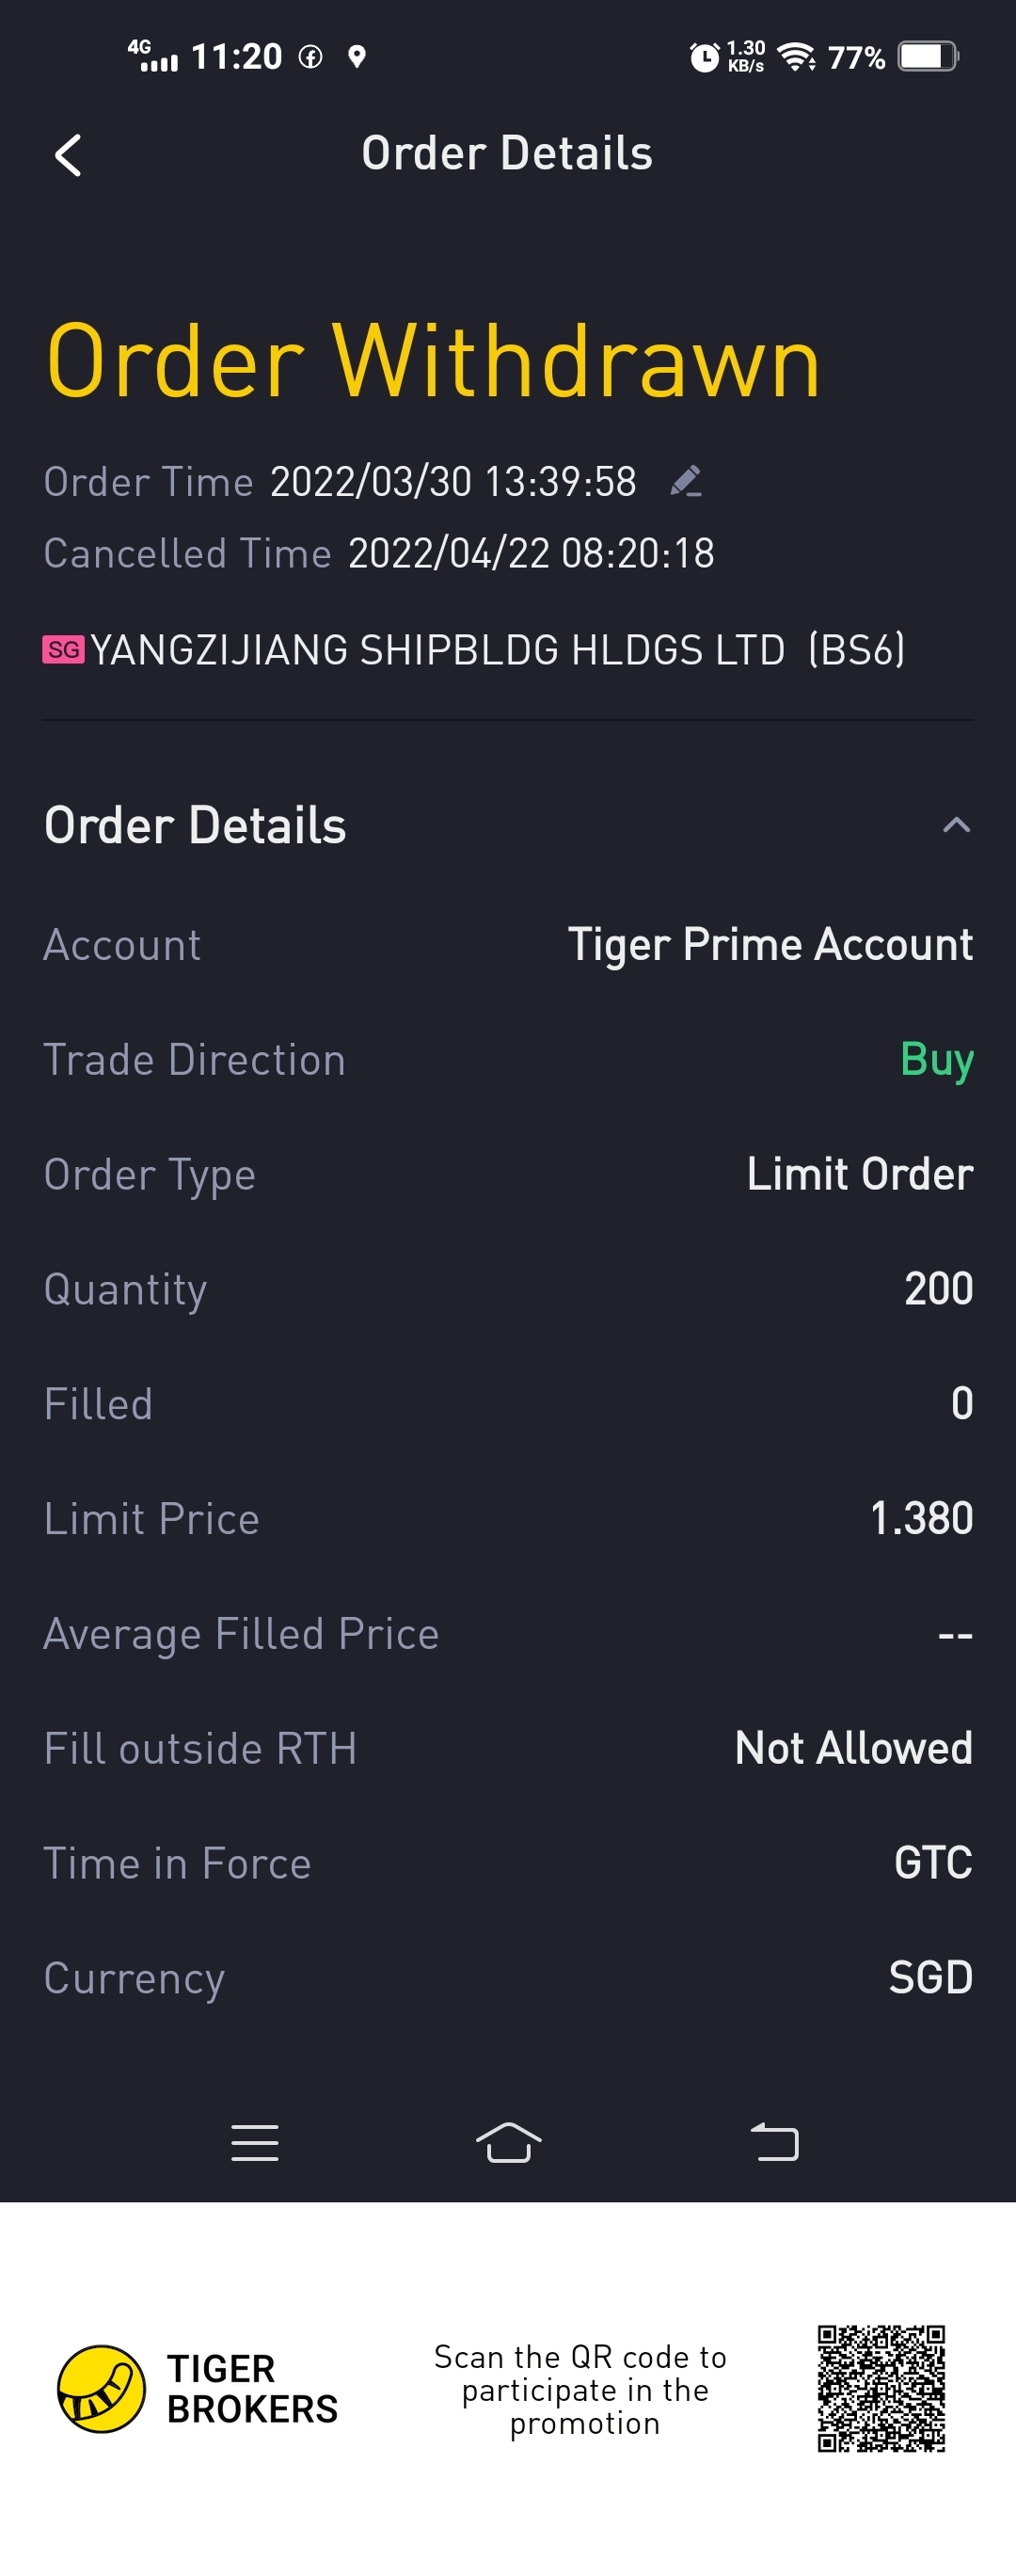Tap the Order Withdrawn status heading
This screenshot has width=1016, height=2576.
(x=433, y=362)
